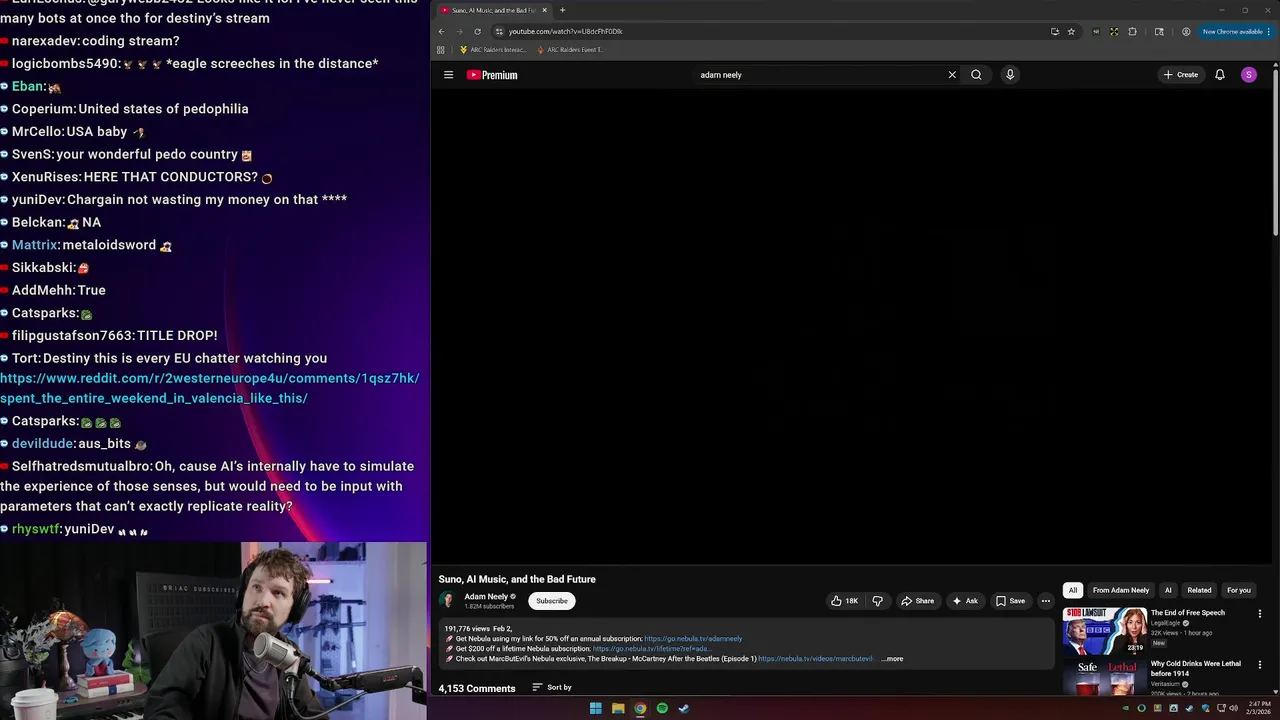The width and height of the screenshot is (1280, 720).
Task: Select 'Related' filter chip
Action: coord(1199,590)
